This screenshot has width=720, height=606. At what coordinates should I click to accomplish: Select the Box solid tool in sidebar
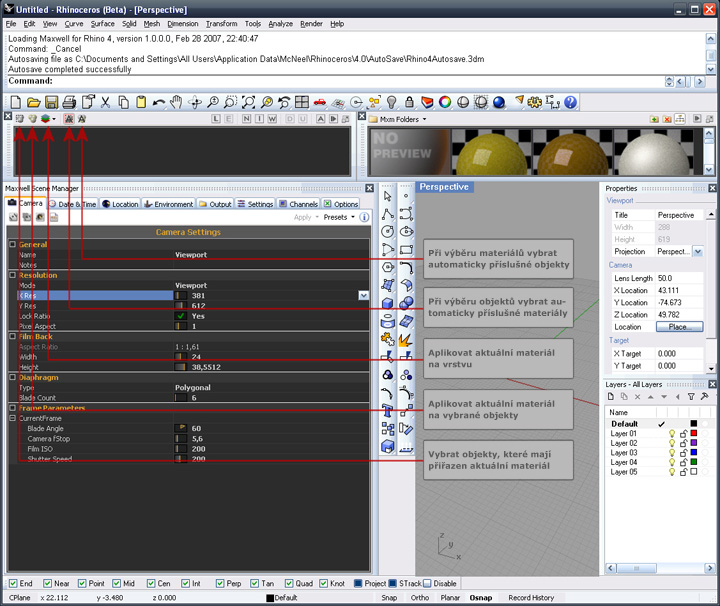(388, 303)
